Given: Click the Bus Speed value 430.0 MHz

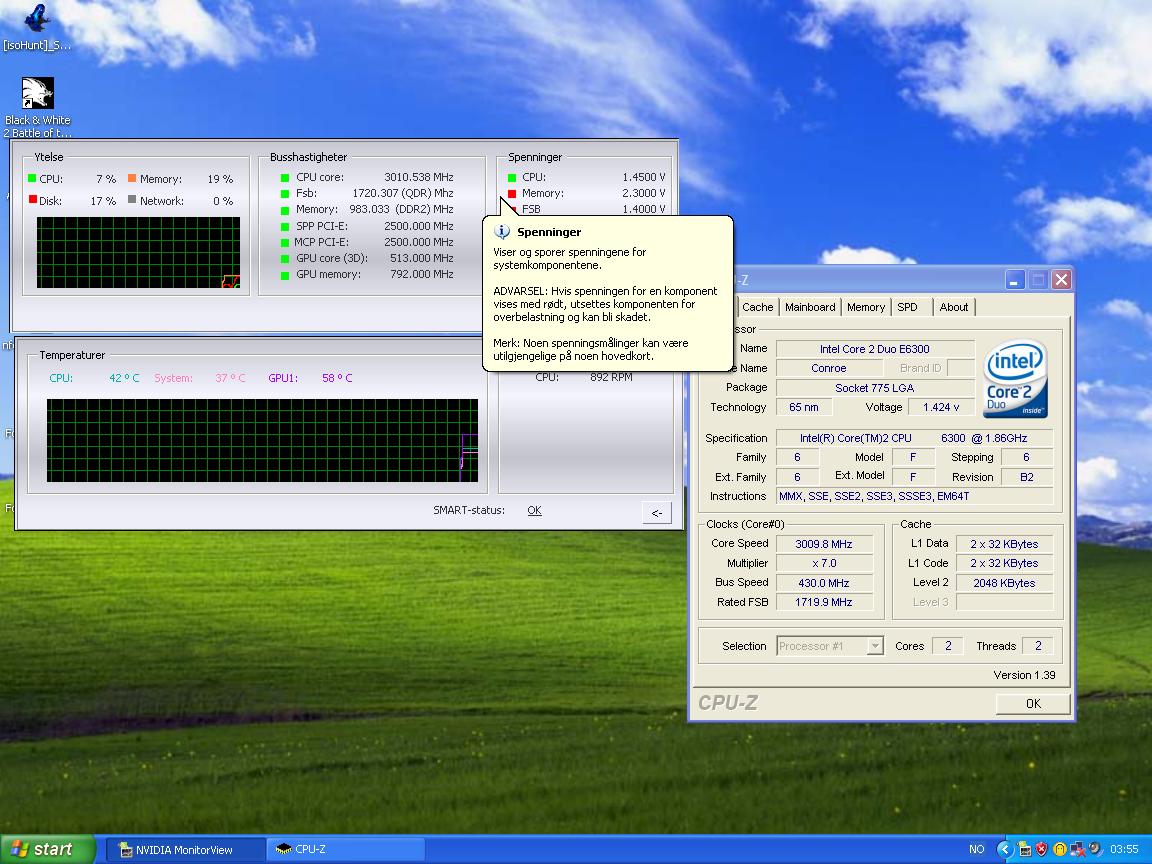Looking at the screenshot, I should click(x=824, y=583).
